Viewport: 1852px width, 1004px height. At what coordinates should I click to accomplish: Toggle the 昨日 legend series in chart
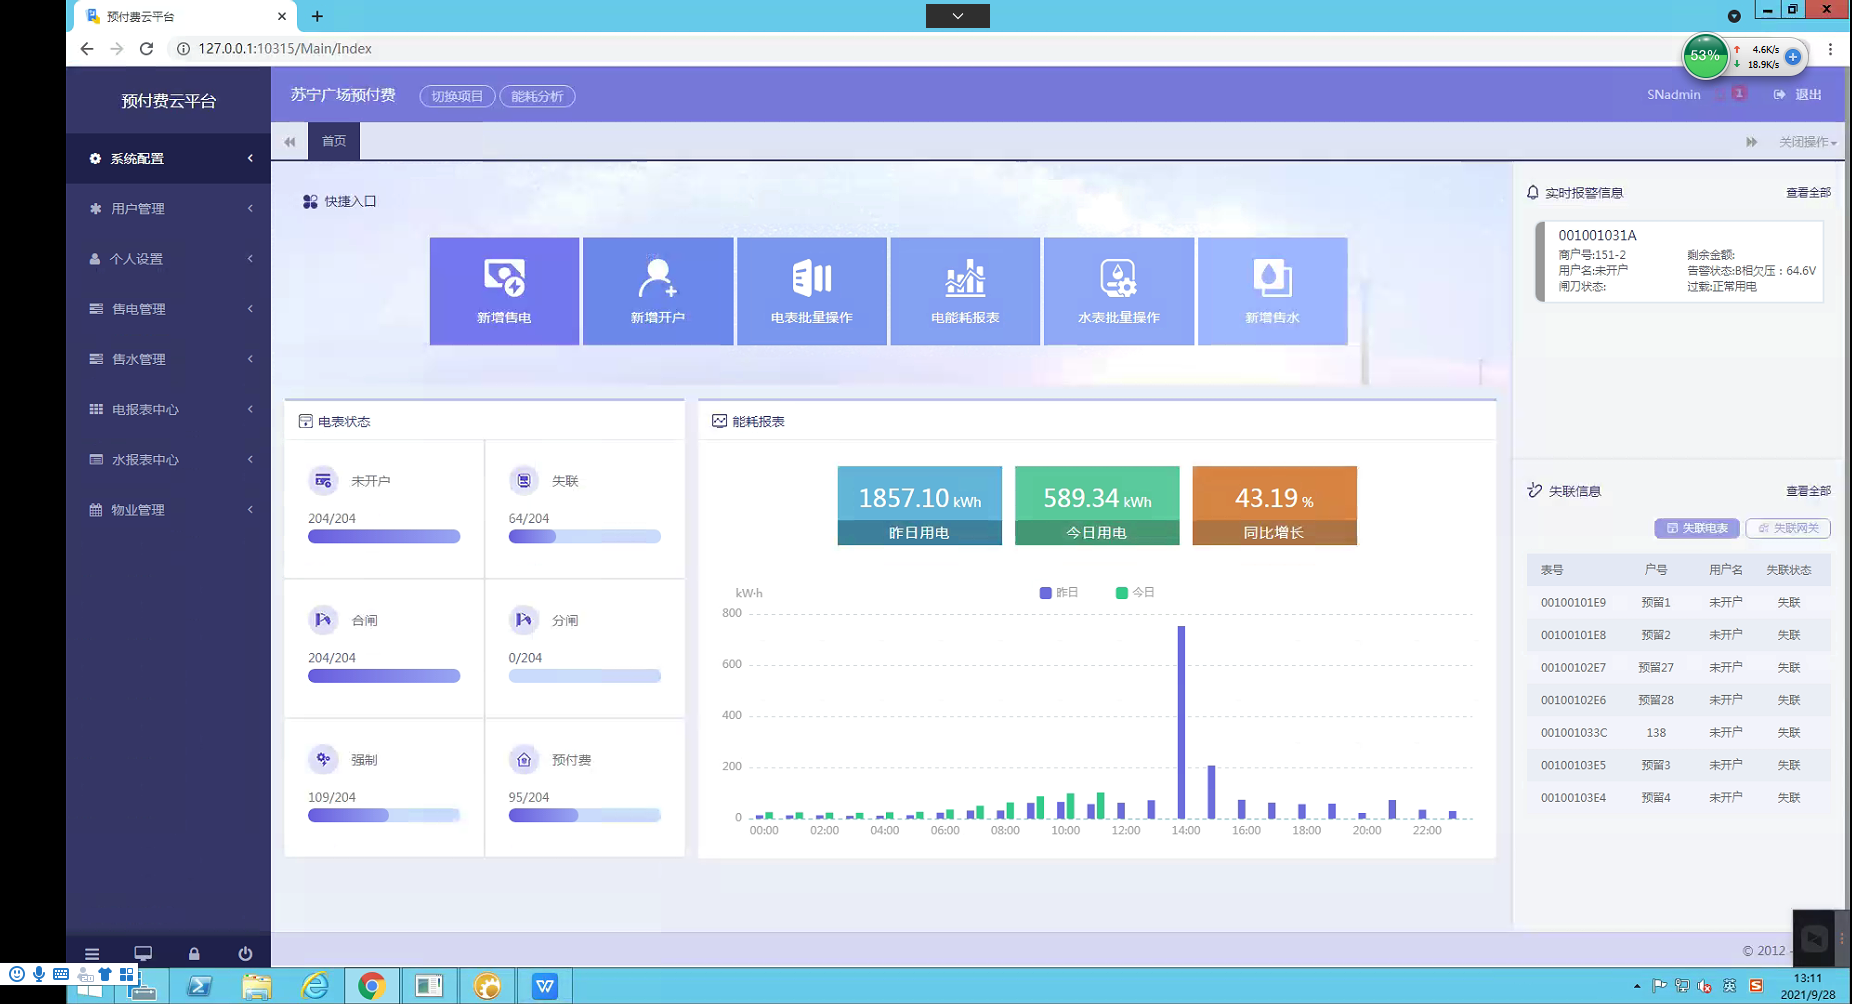1059,593
